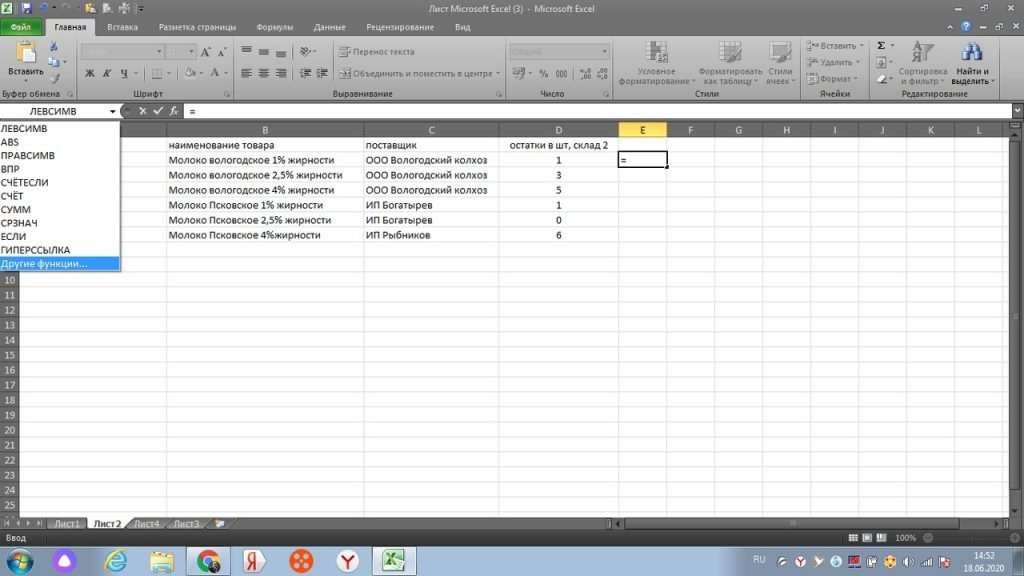Screen dimensions: 1024x576
Task: Switch to the Данные ribbon tab
Action: (x=329, y=27)
